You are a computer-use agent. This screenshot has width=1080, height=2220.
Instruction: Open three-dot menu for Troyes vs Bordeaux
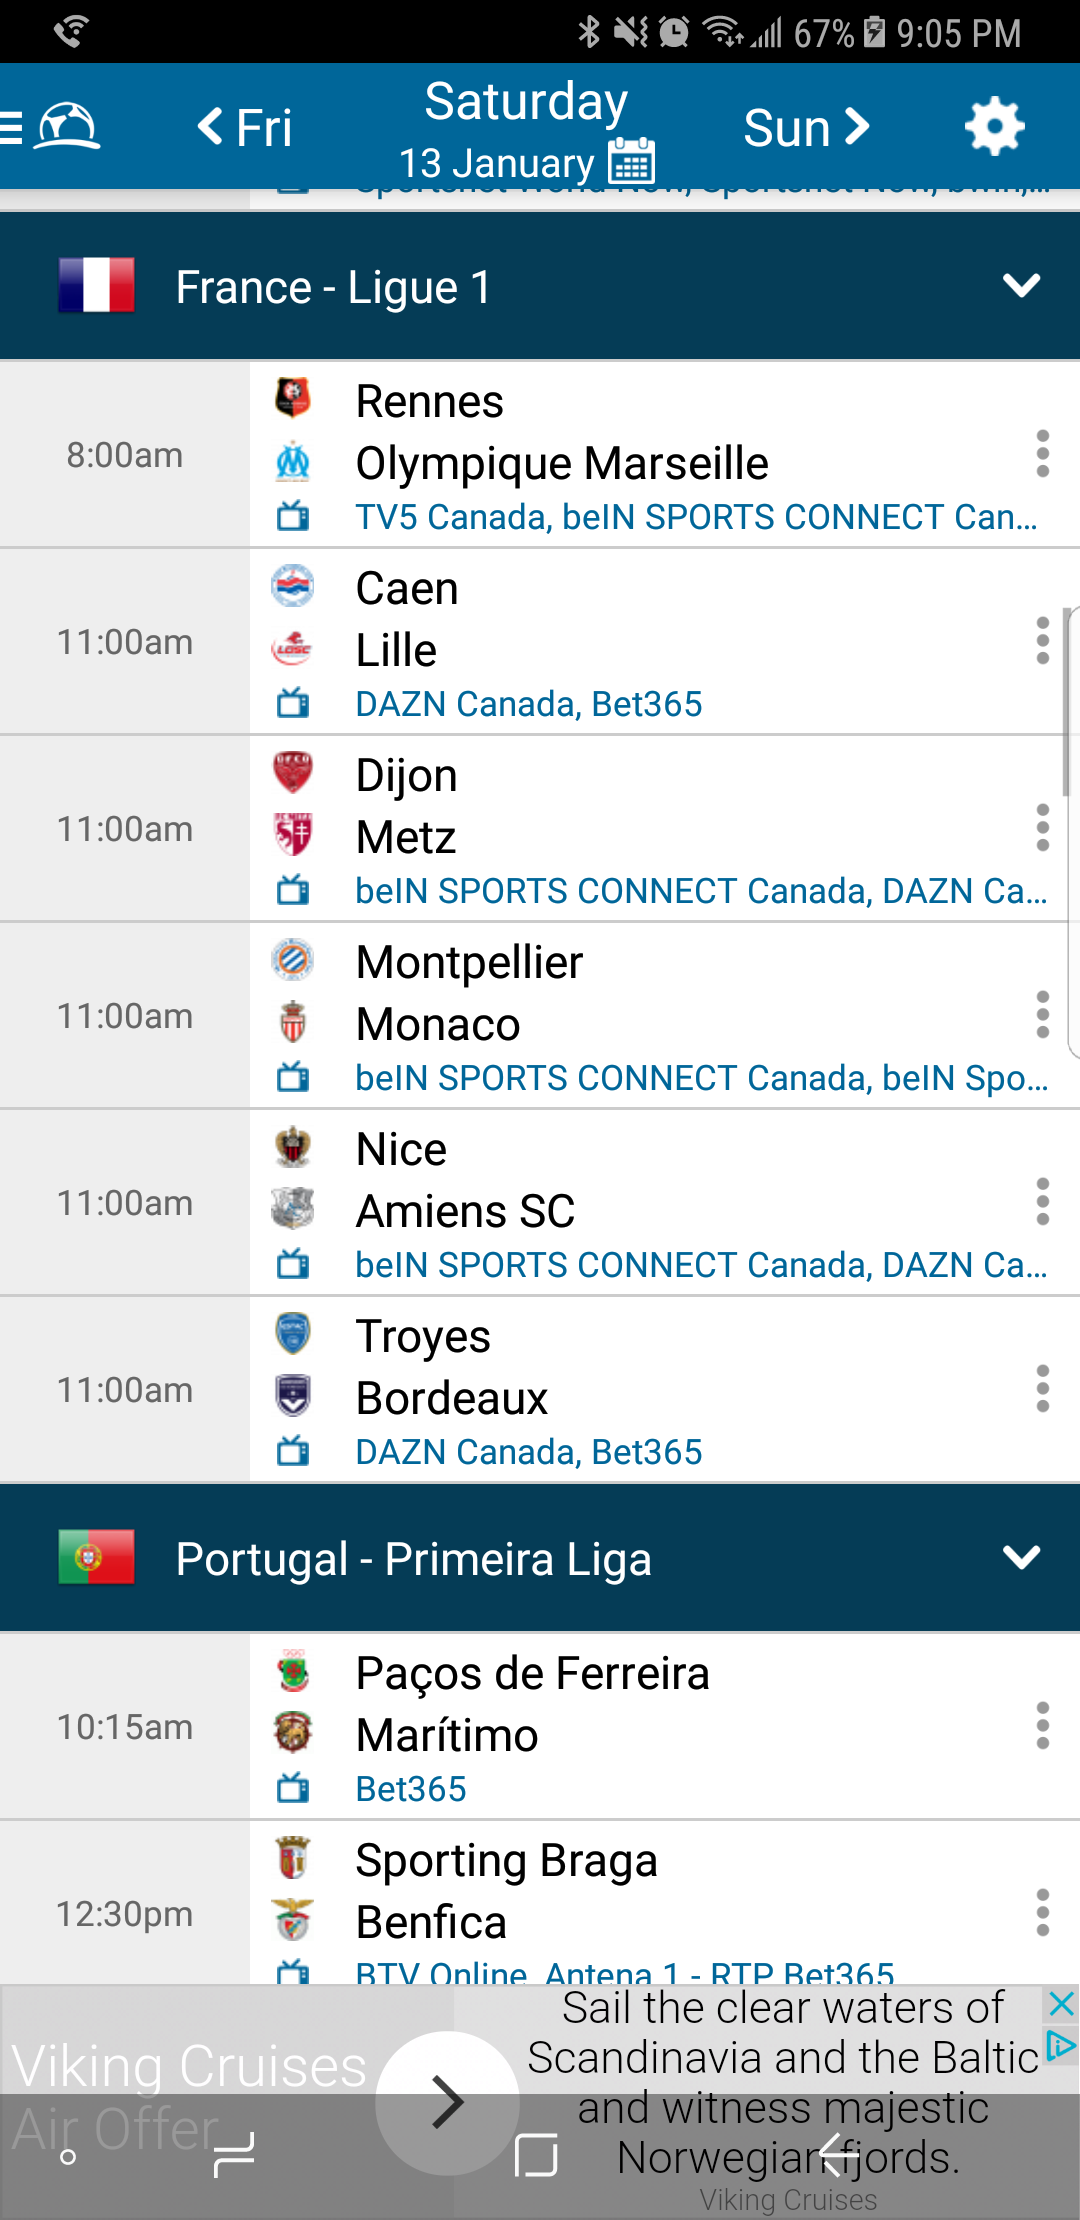(1042, 1389)
